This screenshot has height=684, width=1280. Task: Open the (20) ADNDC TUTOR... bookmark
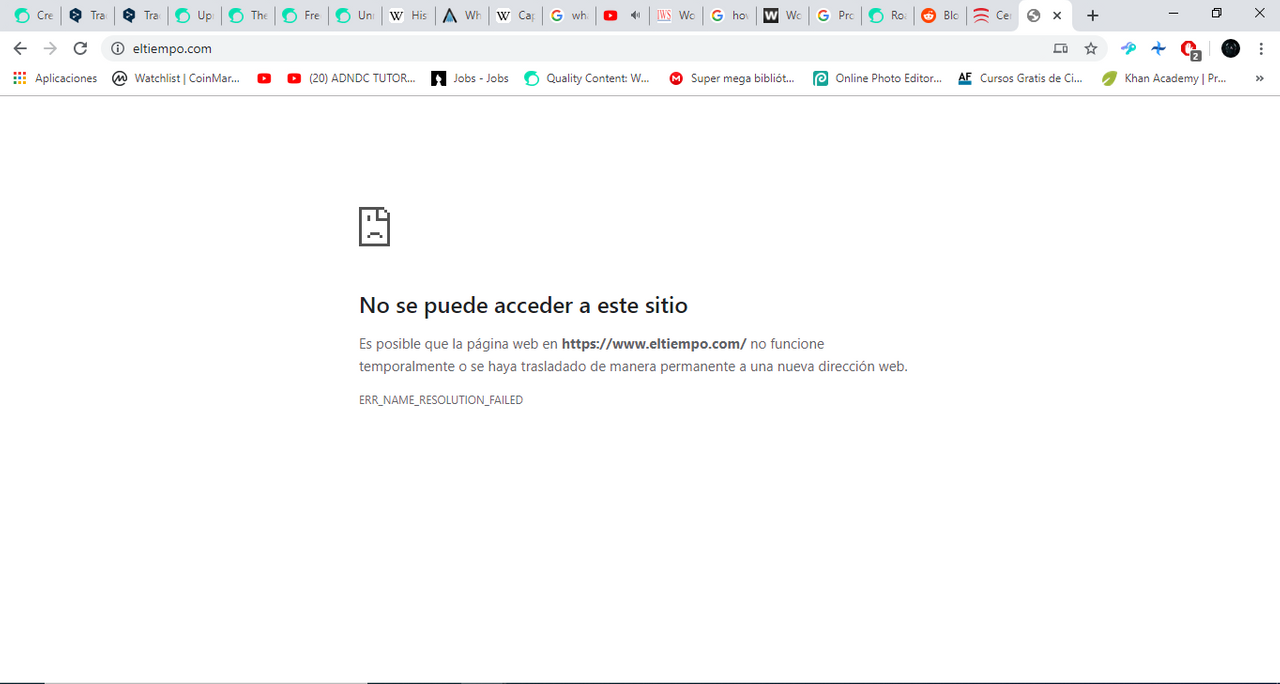tap(351, 78)
